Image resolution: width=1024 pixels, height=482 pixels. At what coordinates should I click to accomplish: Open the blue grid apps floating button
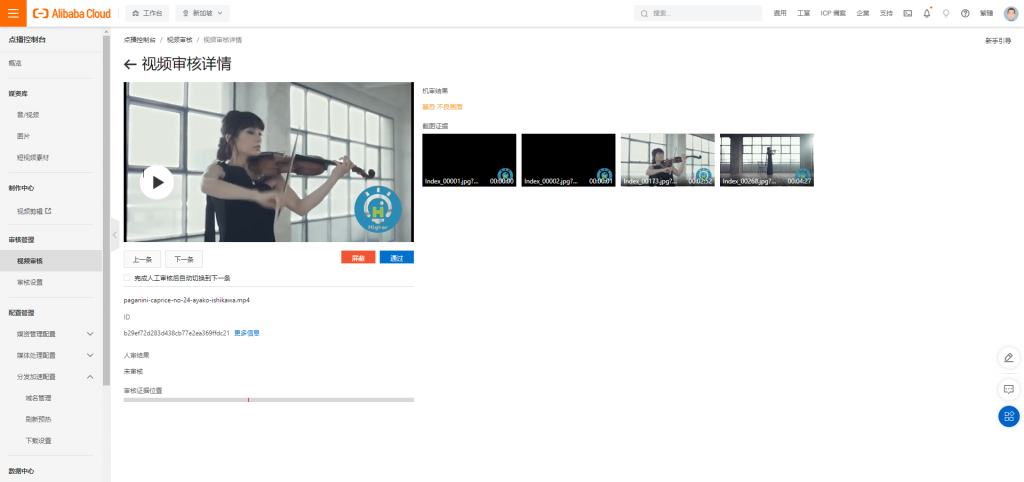point(1008,417)
